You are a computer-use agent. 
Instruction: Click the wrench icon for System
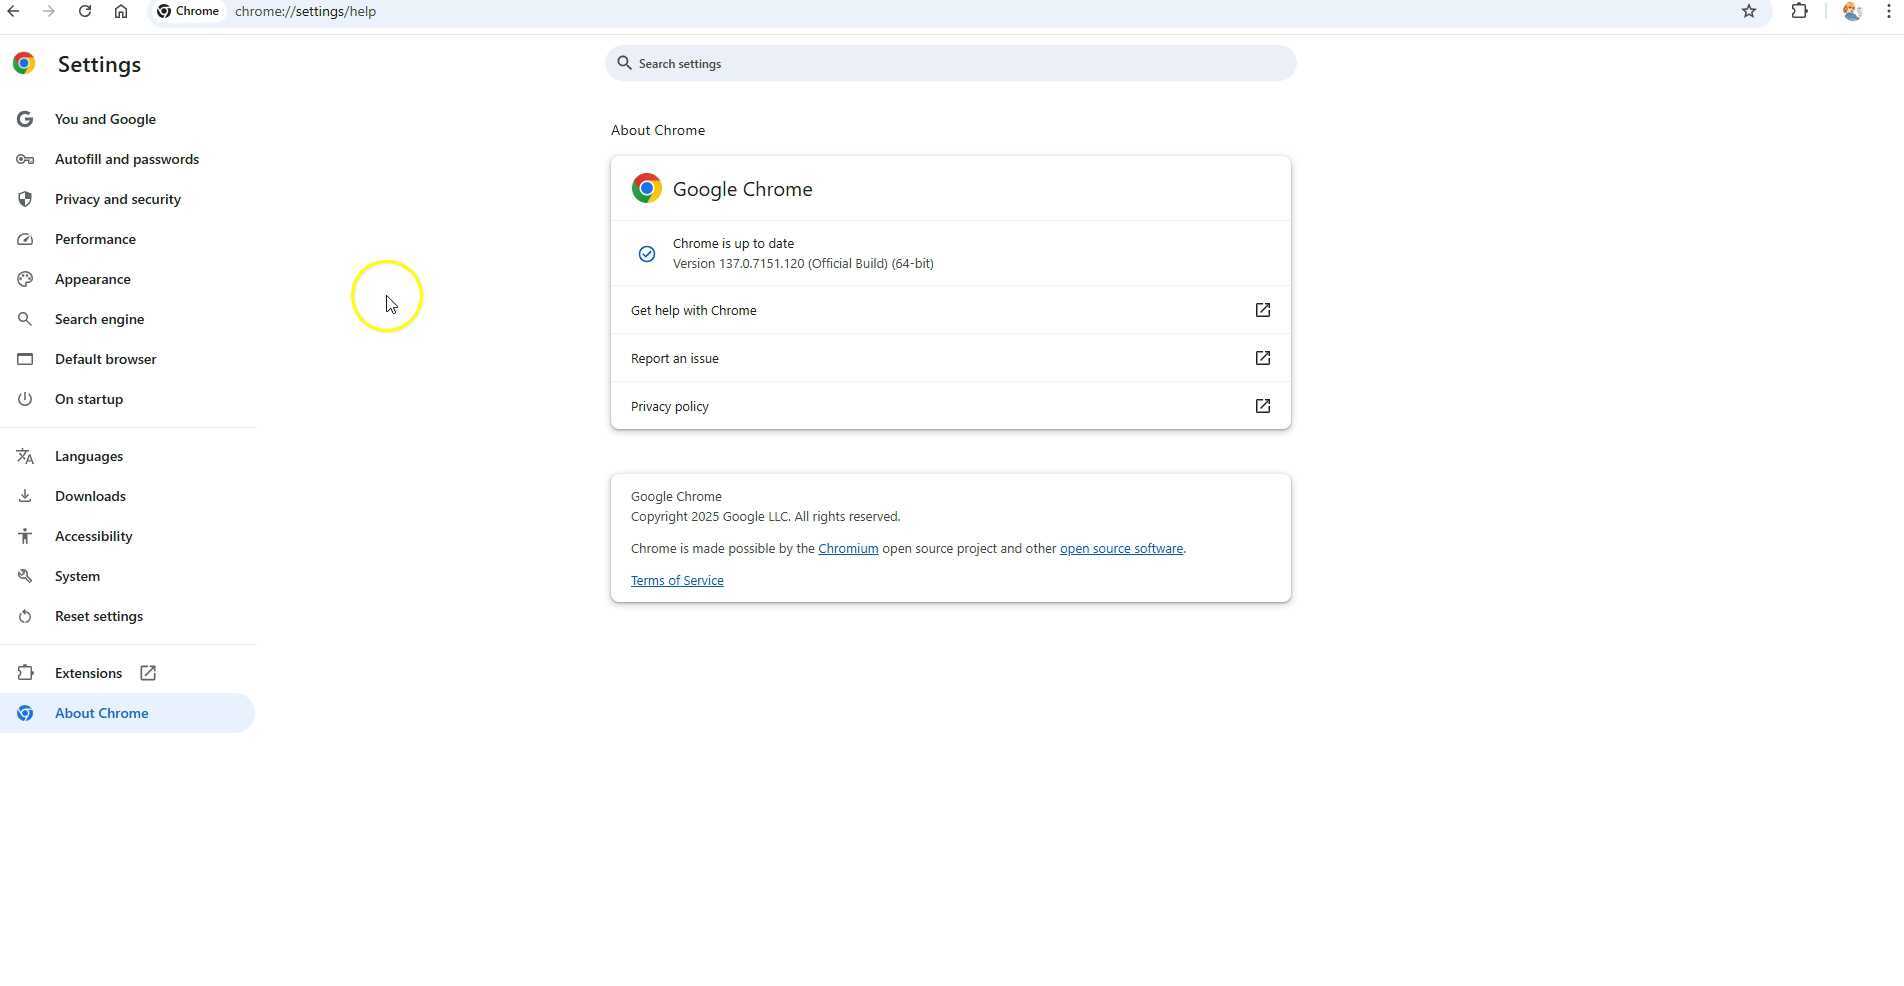click(x=25, y=576)
